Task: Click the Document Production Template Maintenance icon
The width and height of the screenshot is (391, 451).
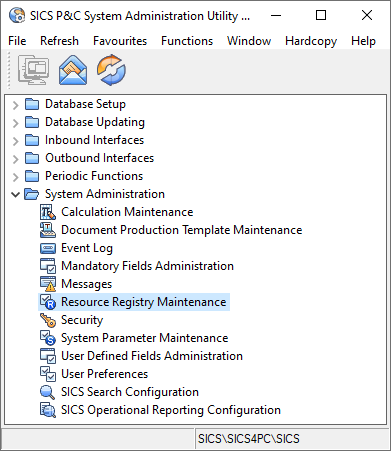Action: 48,230
